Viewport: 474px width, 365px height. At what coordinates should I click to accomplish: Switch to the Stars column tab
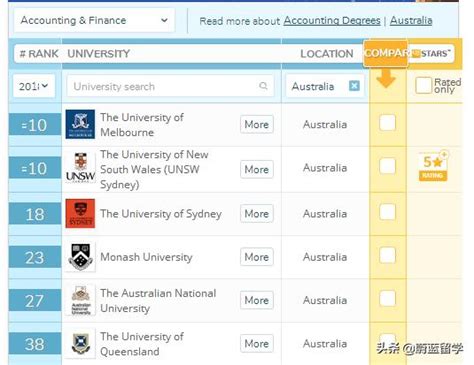click(x=432, y=53)
